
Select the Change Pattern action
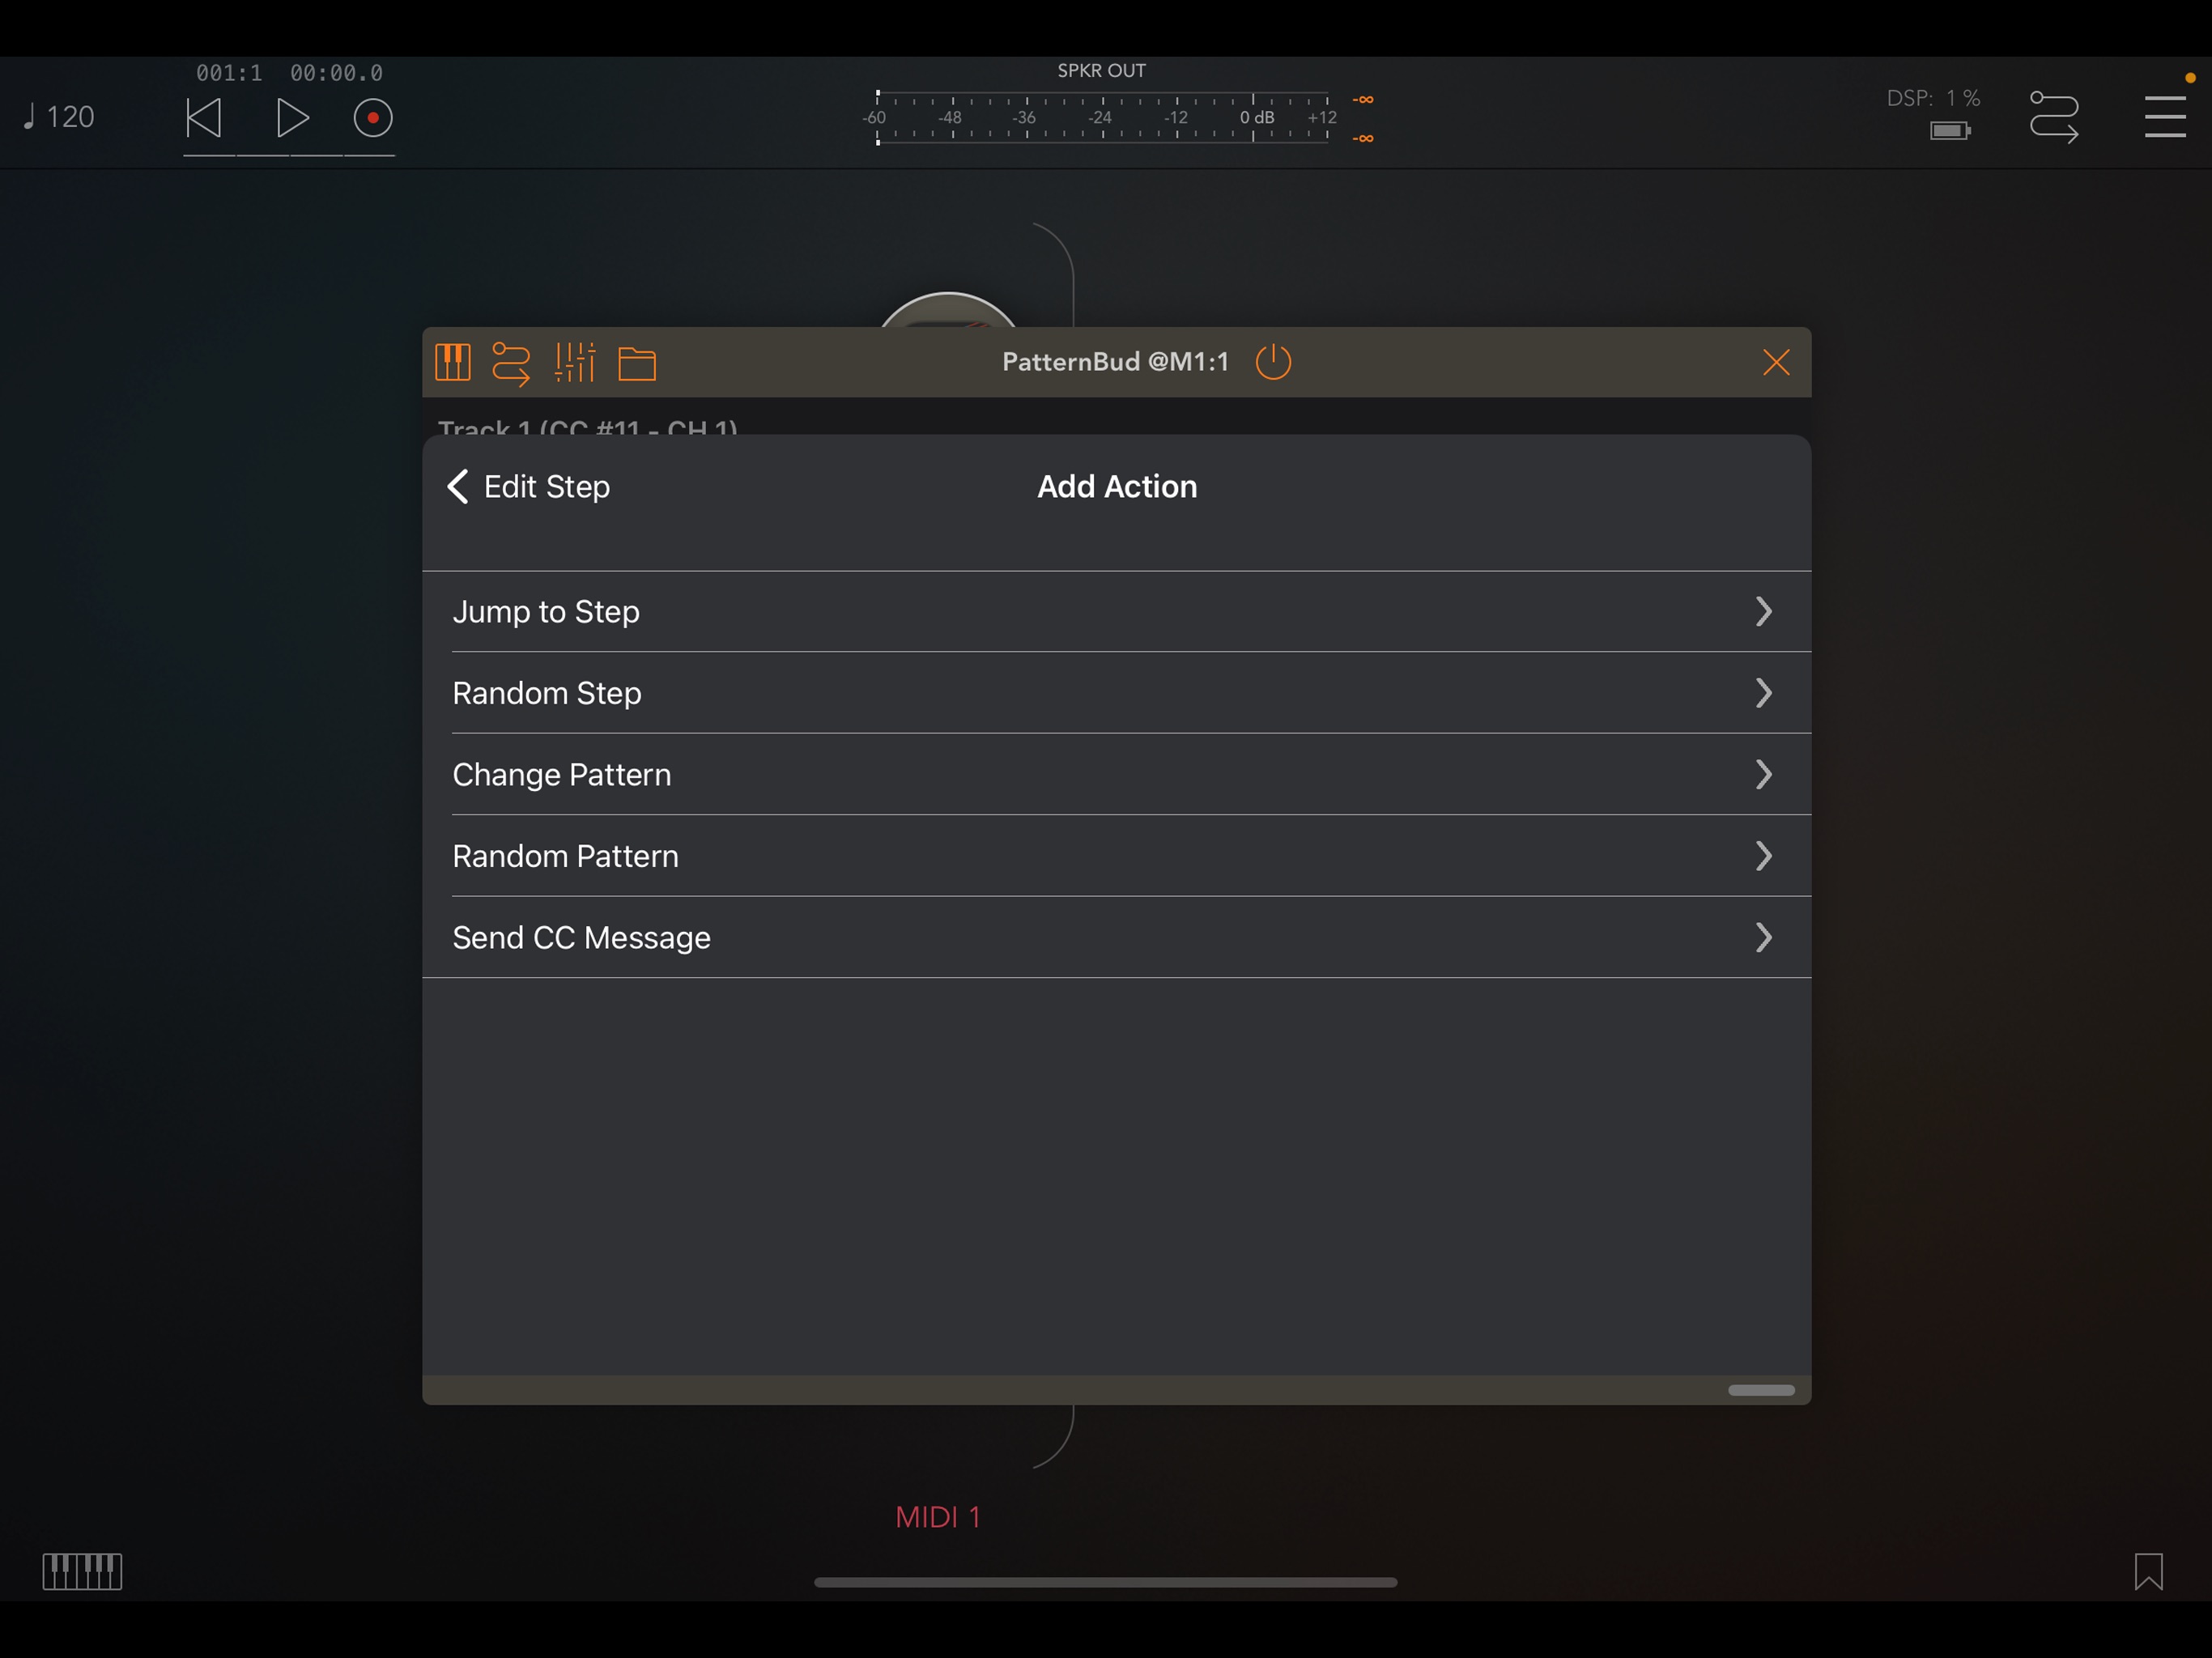[1115, 773]
